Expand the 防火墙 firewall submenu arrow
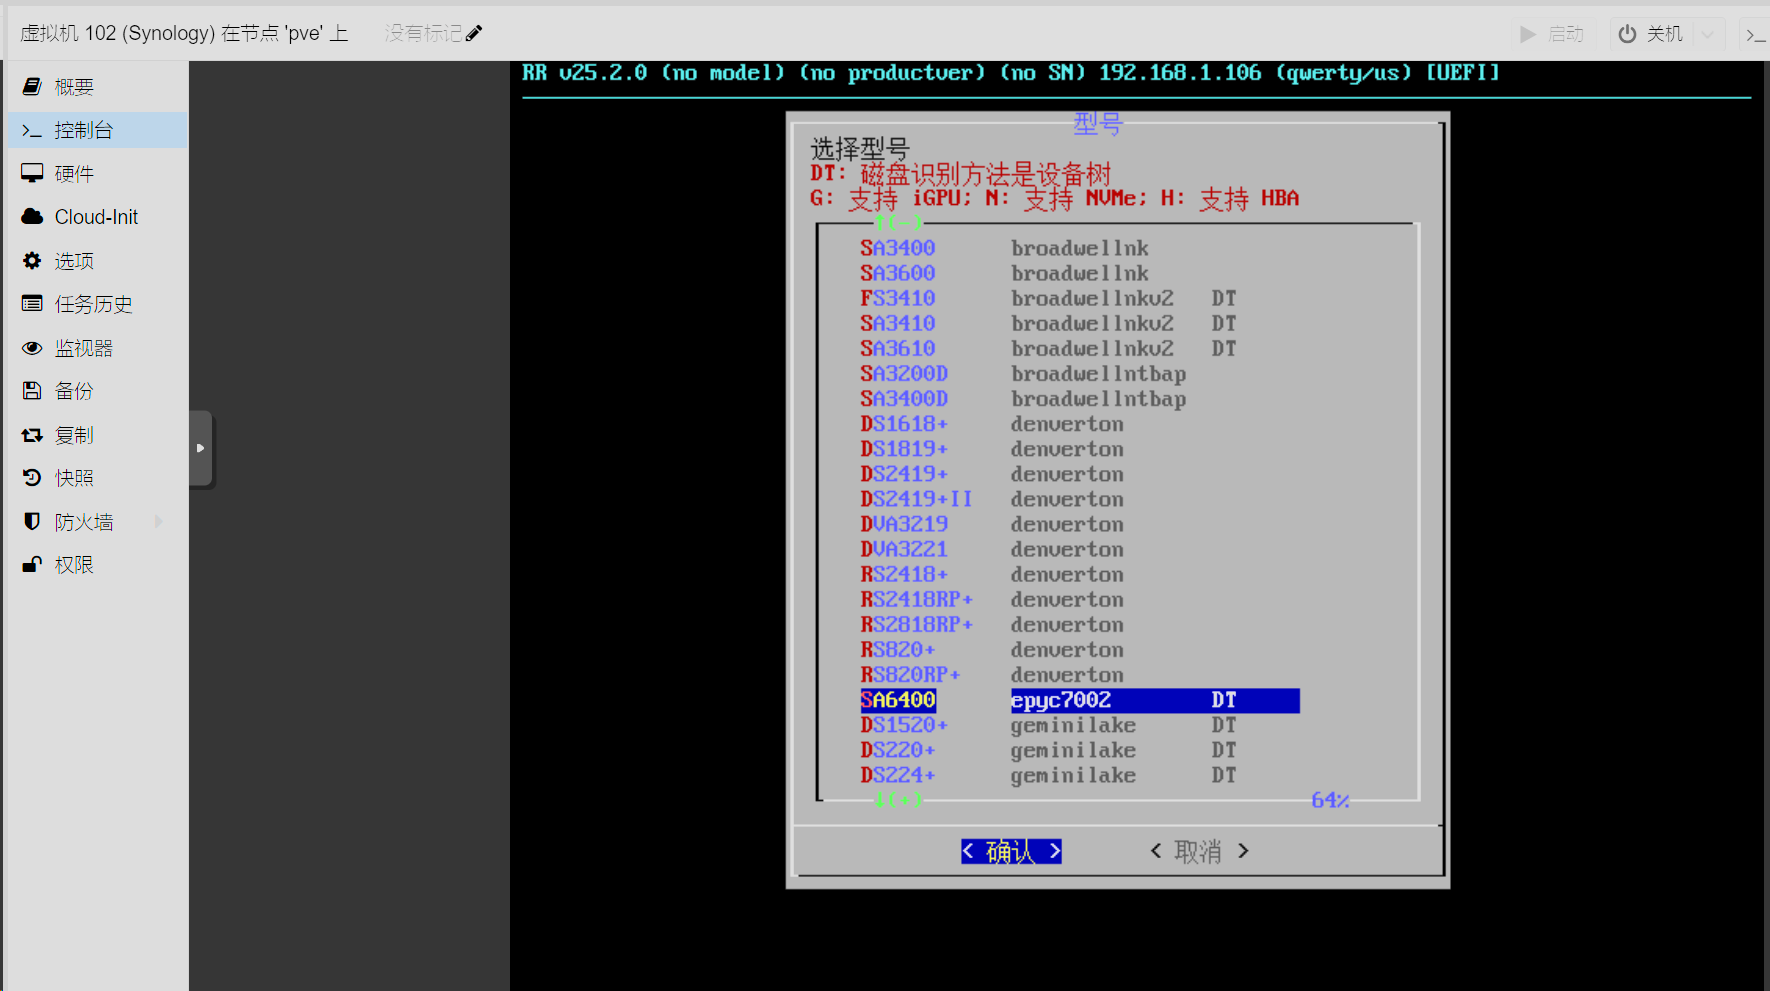Screen dimensions: 1770x991 coord(159,522)
